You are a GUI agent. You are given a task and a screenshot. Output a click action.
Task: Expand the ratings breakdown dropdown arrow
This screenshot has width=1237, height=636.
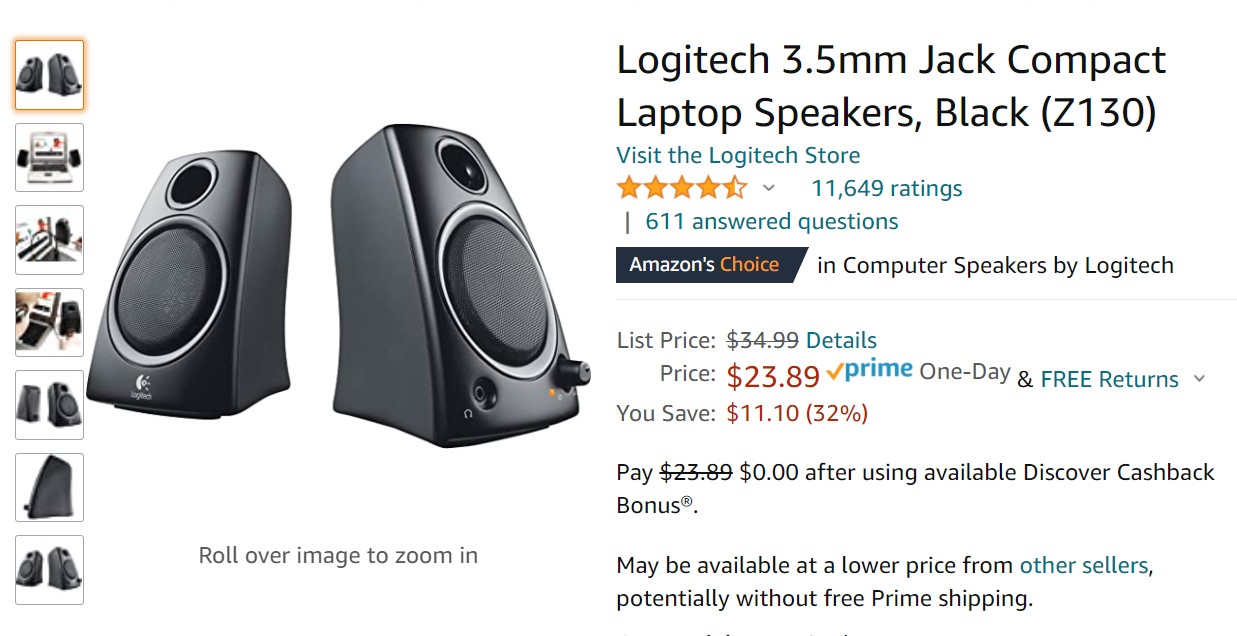[769, 188]
